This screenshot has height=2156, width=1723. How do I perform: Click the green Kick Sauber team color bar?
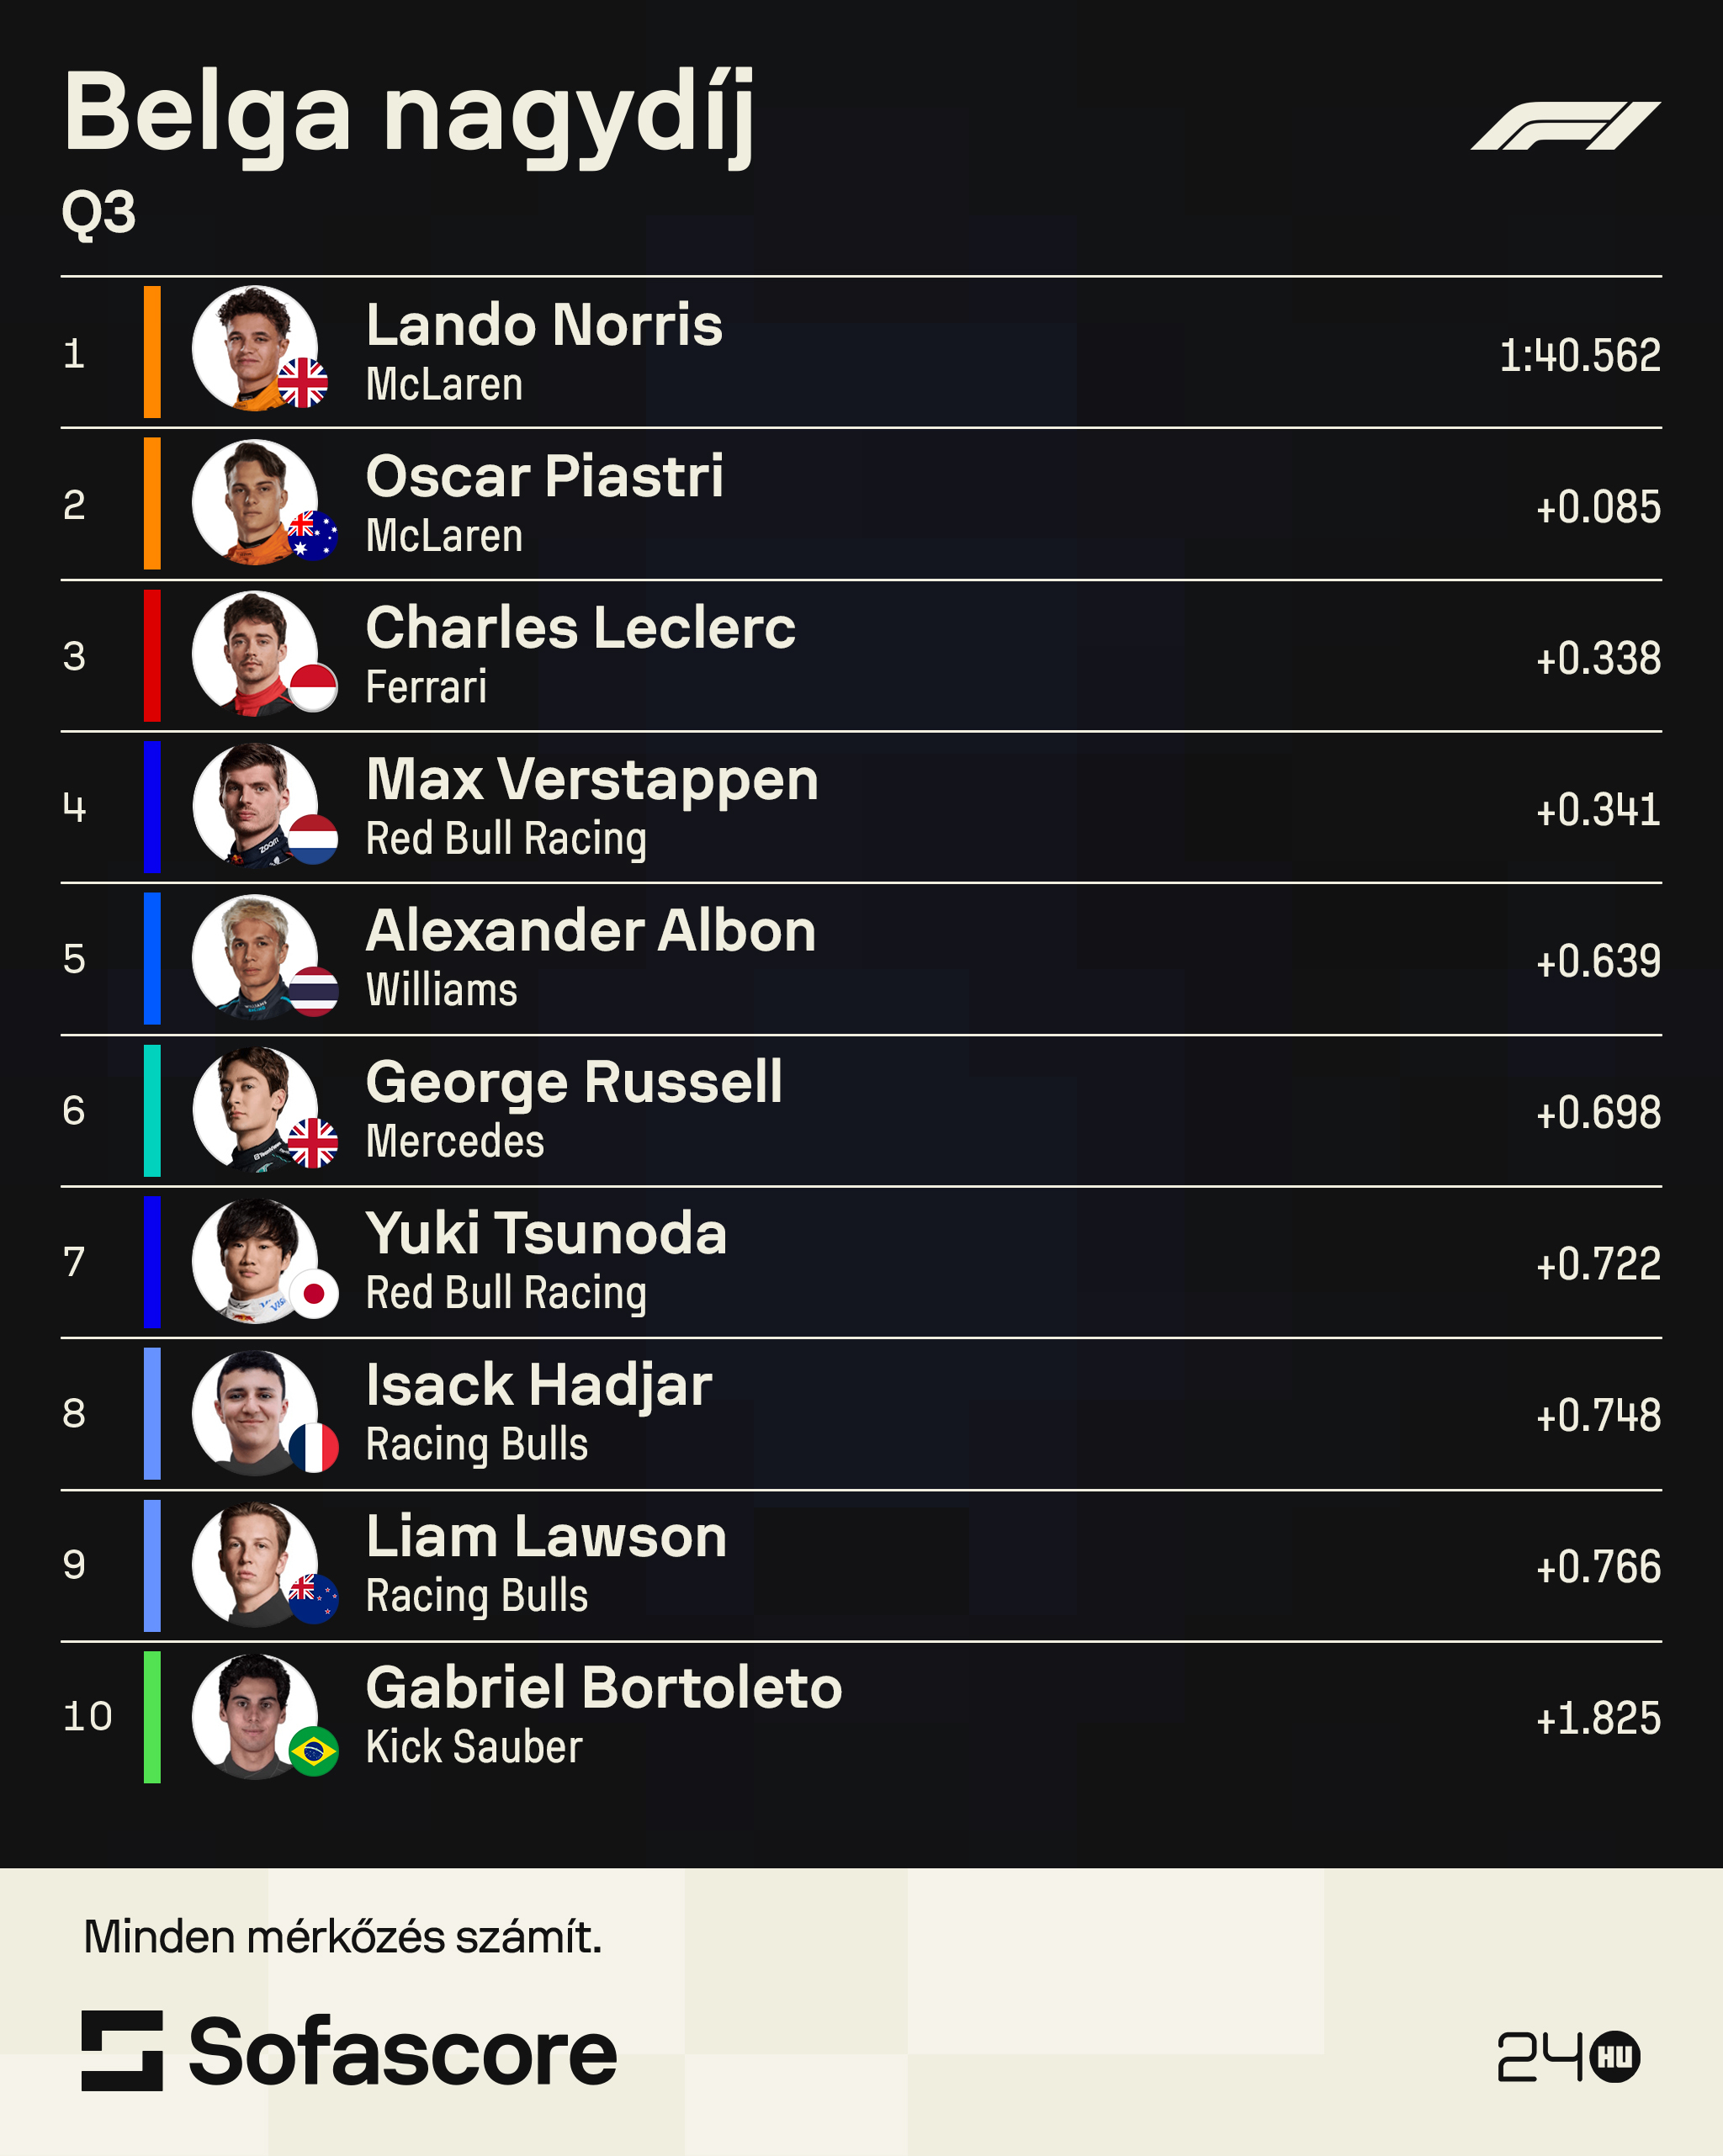pyautogui.click(x=152, y=1716)
